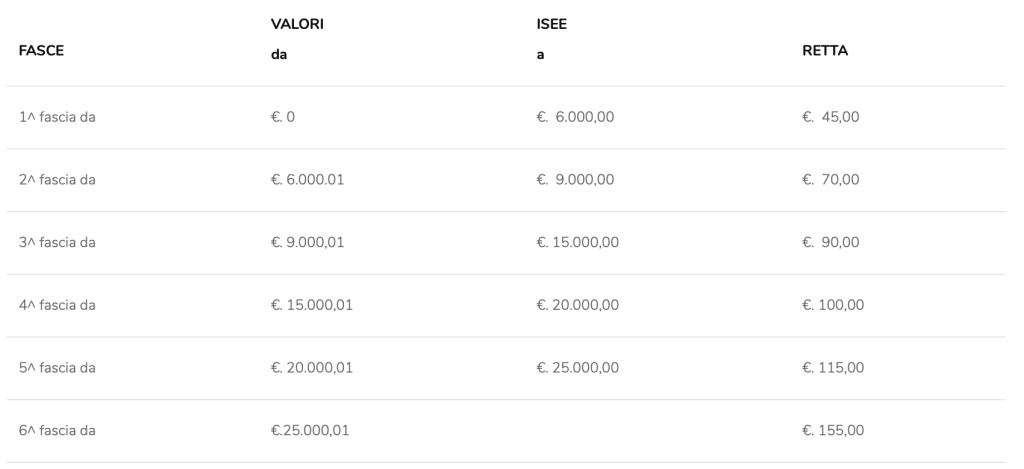This screenshot has width=1024, height=469.
Task: Click the €. 15.000,00 upper limit cell
Action: click(578, 242)
